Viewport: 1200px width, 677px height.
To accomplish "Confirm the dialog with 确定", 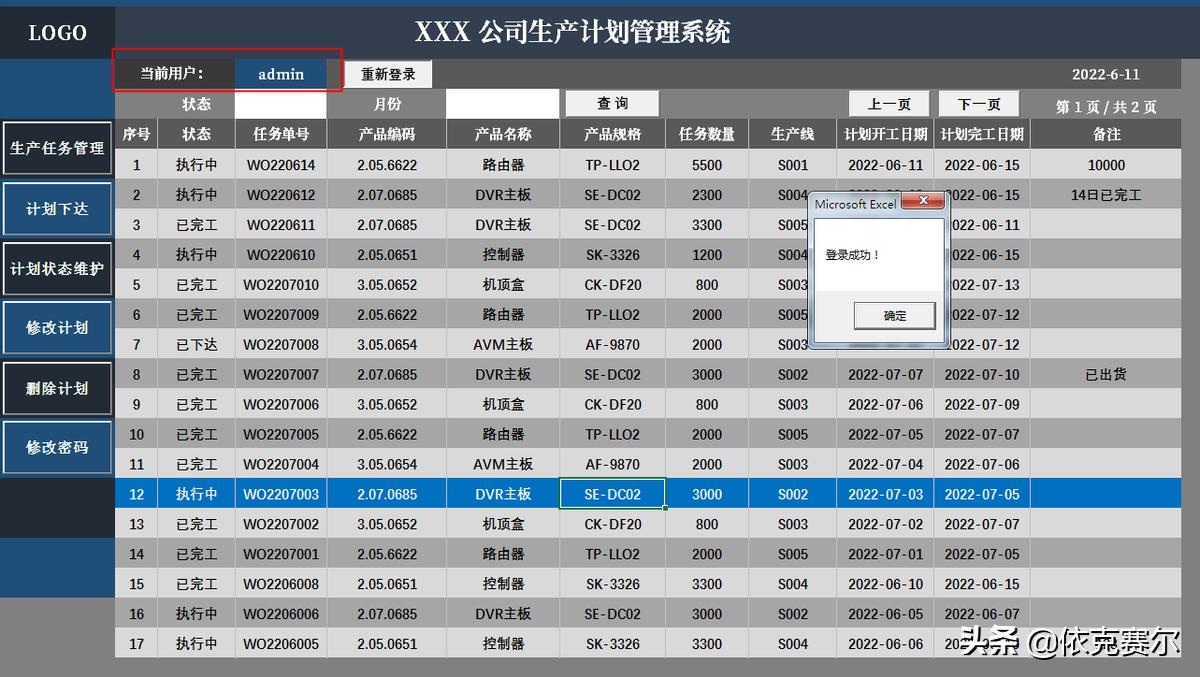I will tap(893, 315).
